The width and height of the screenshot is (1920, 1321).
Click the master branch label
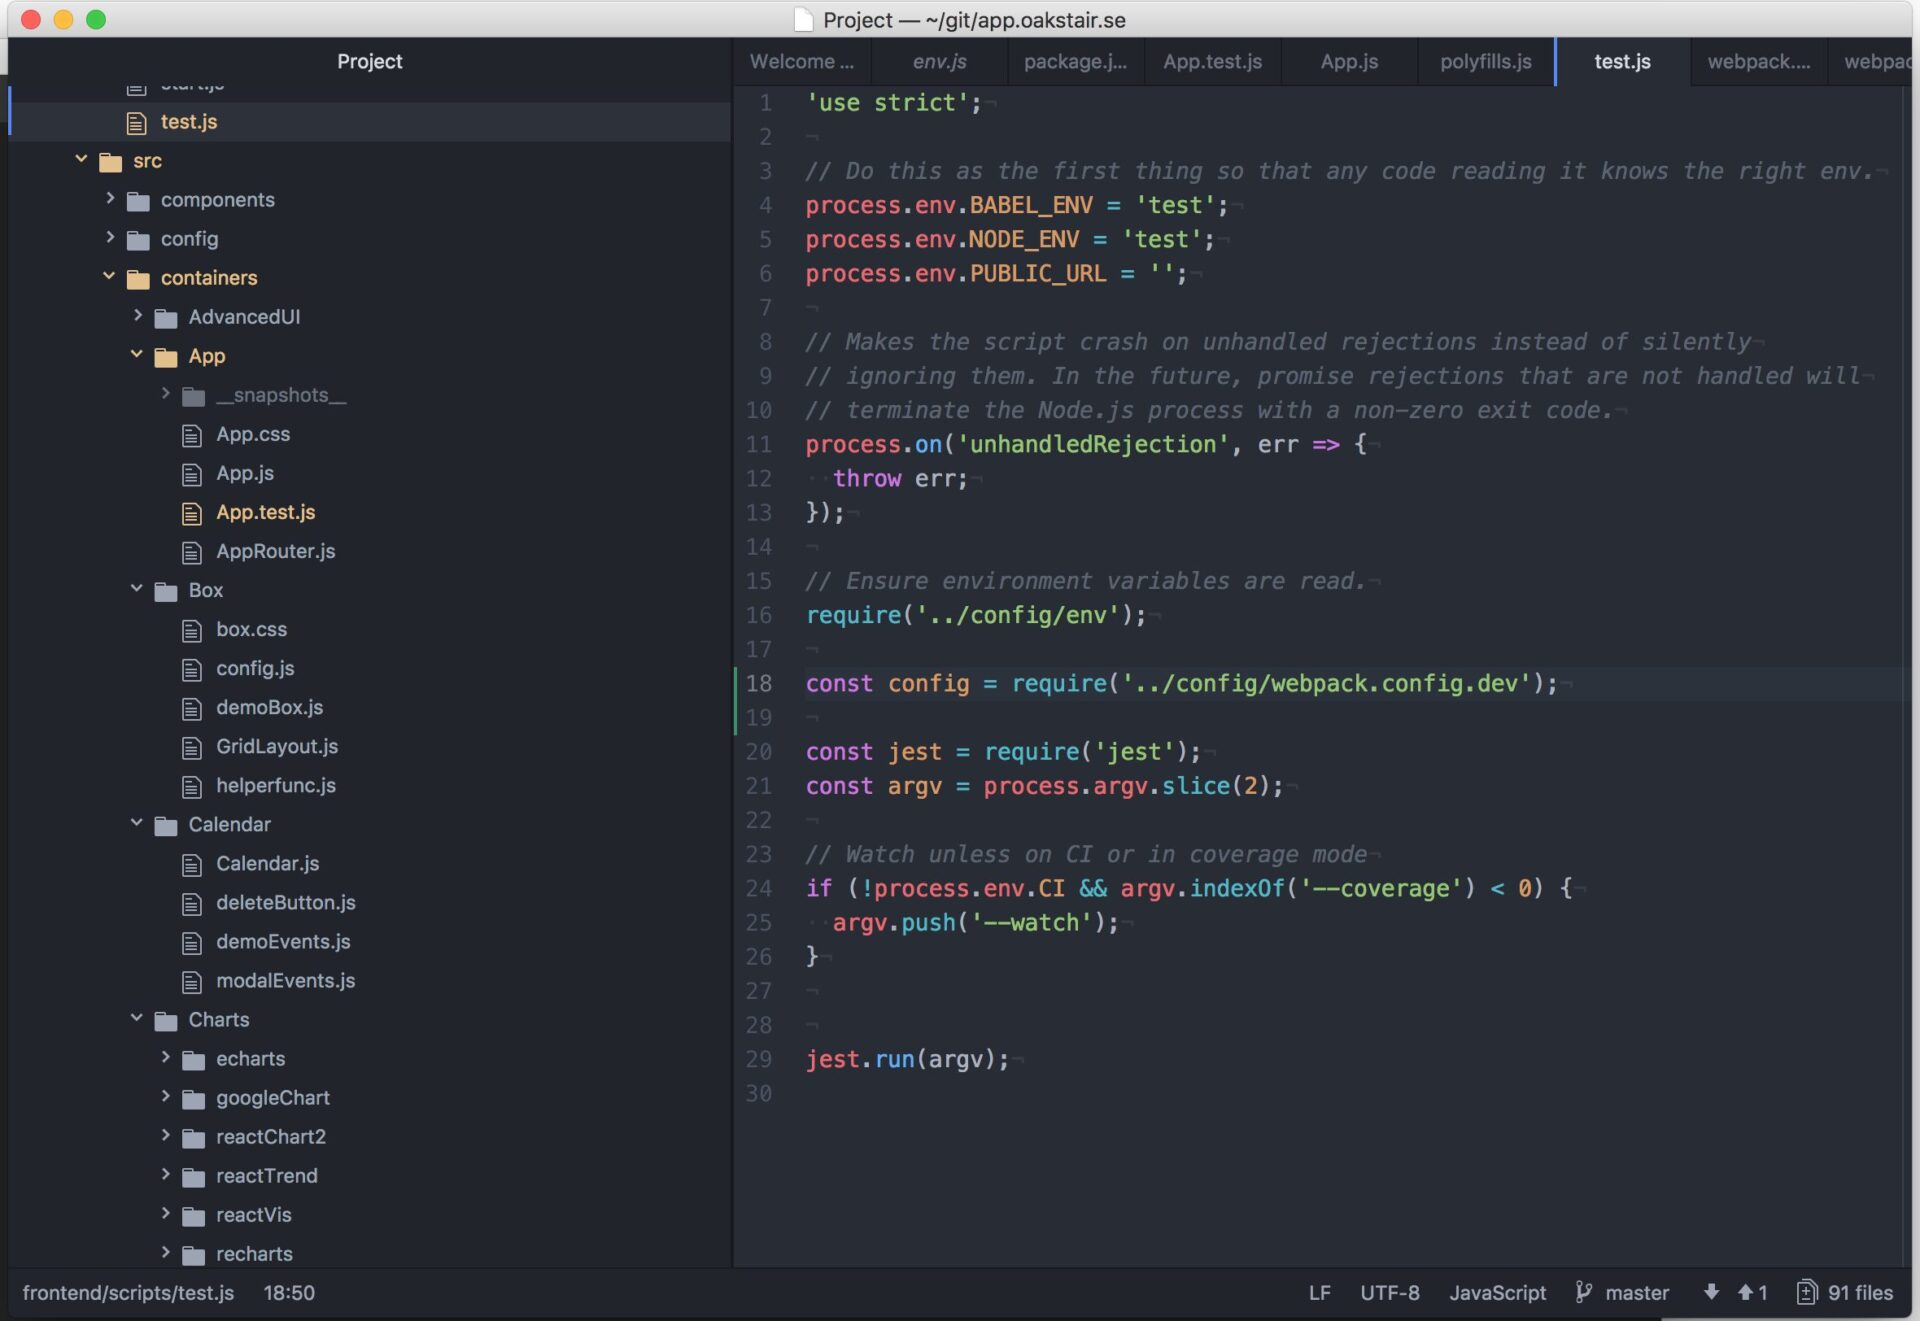coord(1636,1293)
